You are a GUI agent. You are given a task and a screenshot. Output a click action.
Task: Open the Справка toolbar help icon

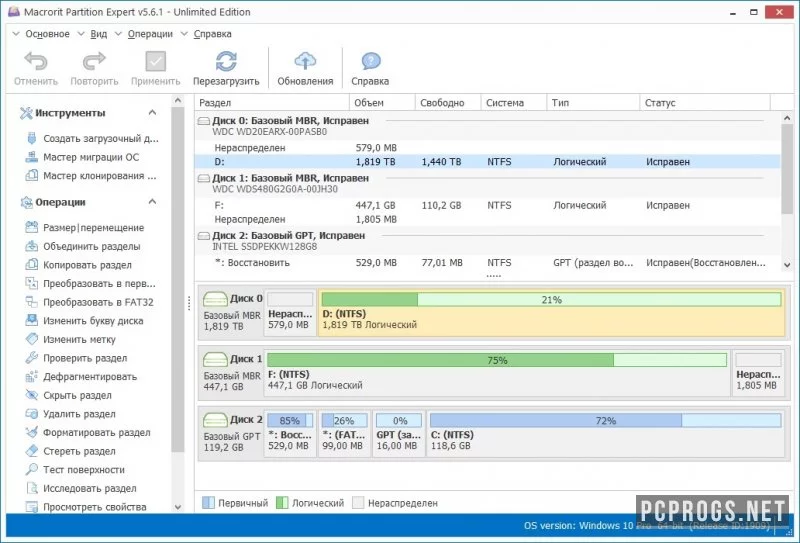(371, 61)
